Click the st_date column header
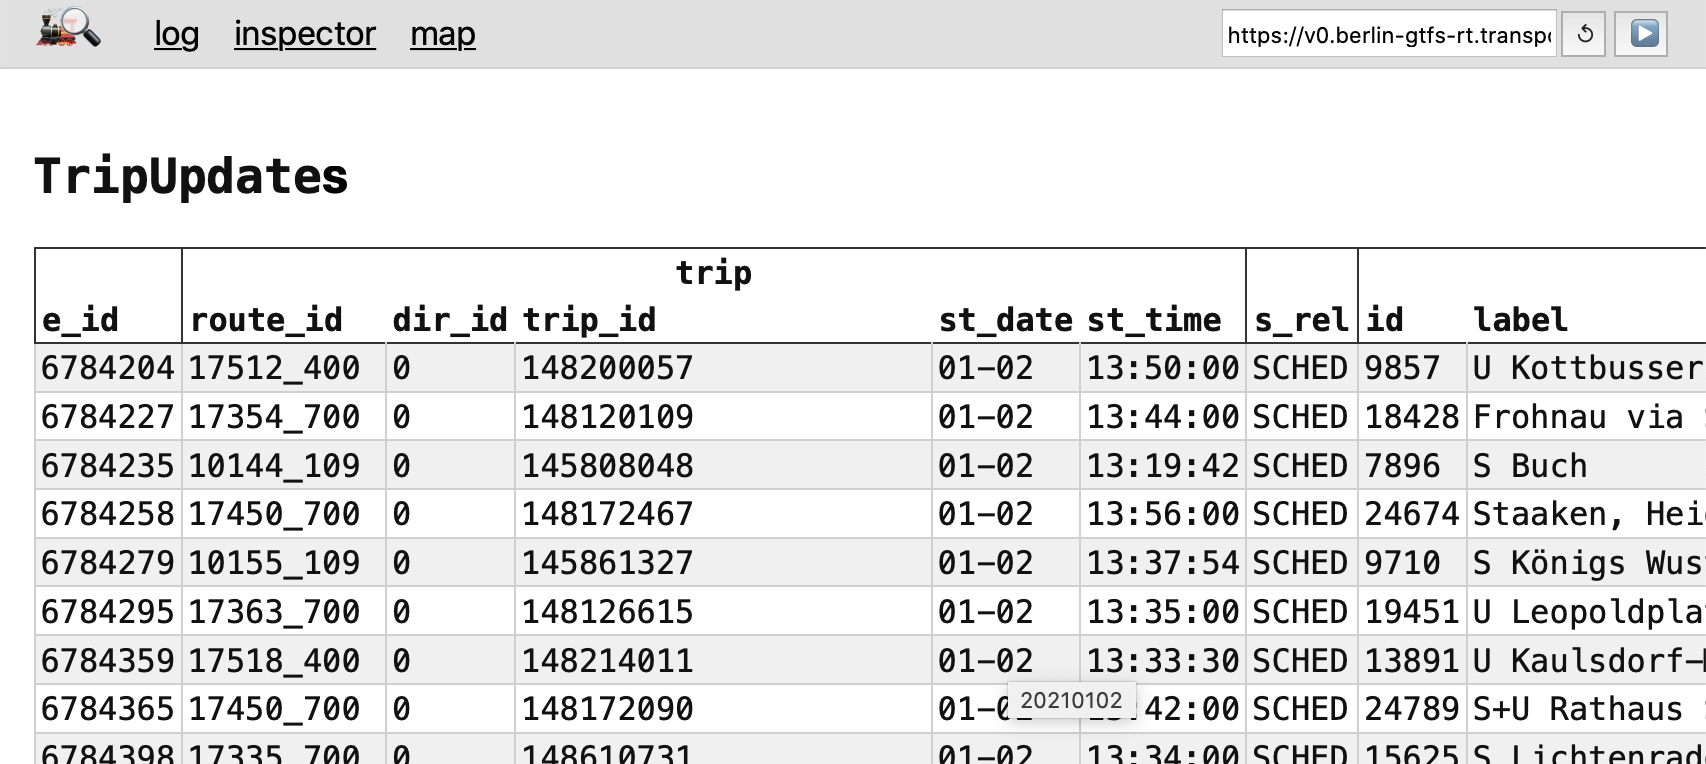 pyautogui.click(x=1006, y=320)
